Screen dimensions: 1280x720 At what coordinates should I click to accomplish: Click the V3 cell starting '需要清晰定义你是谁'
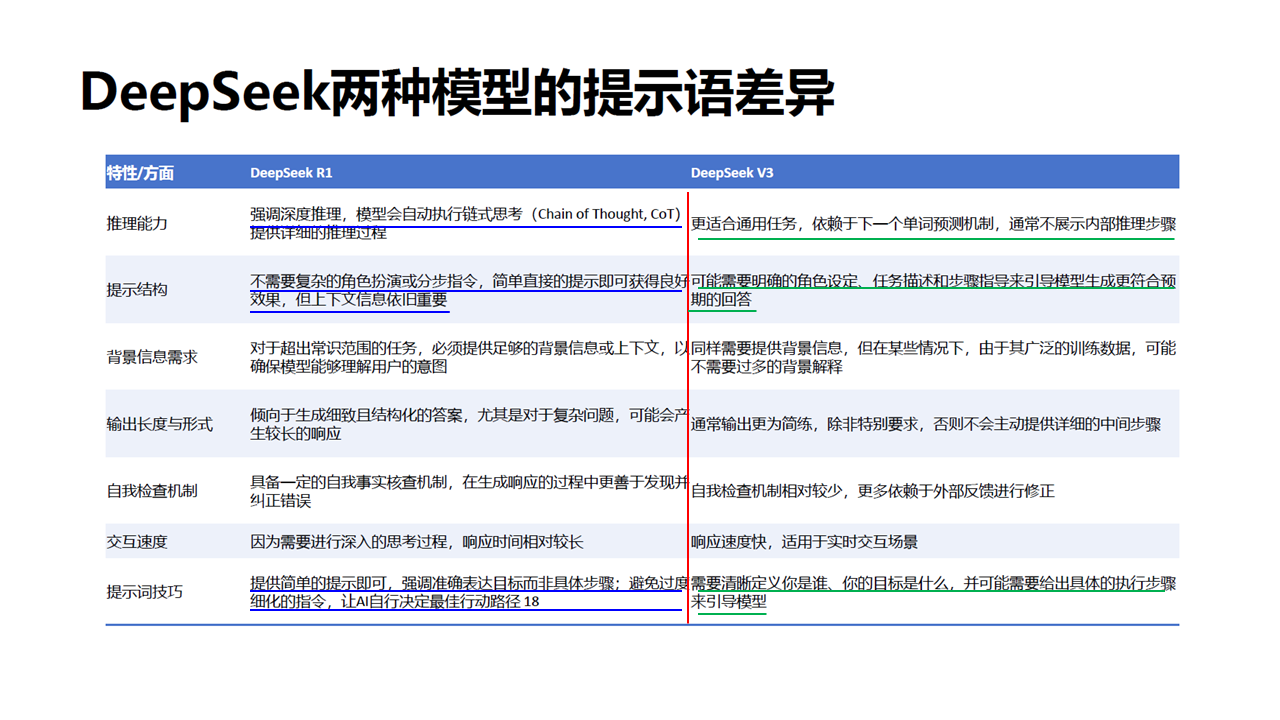933,592
